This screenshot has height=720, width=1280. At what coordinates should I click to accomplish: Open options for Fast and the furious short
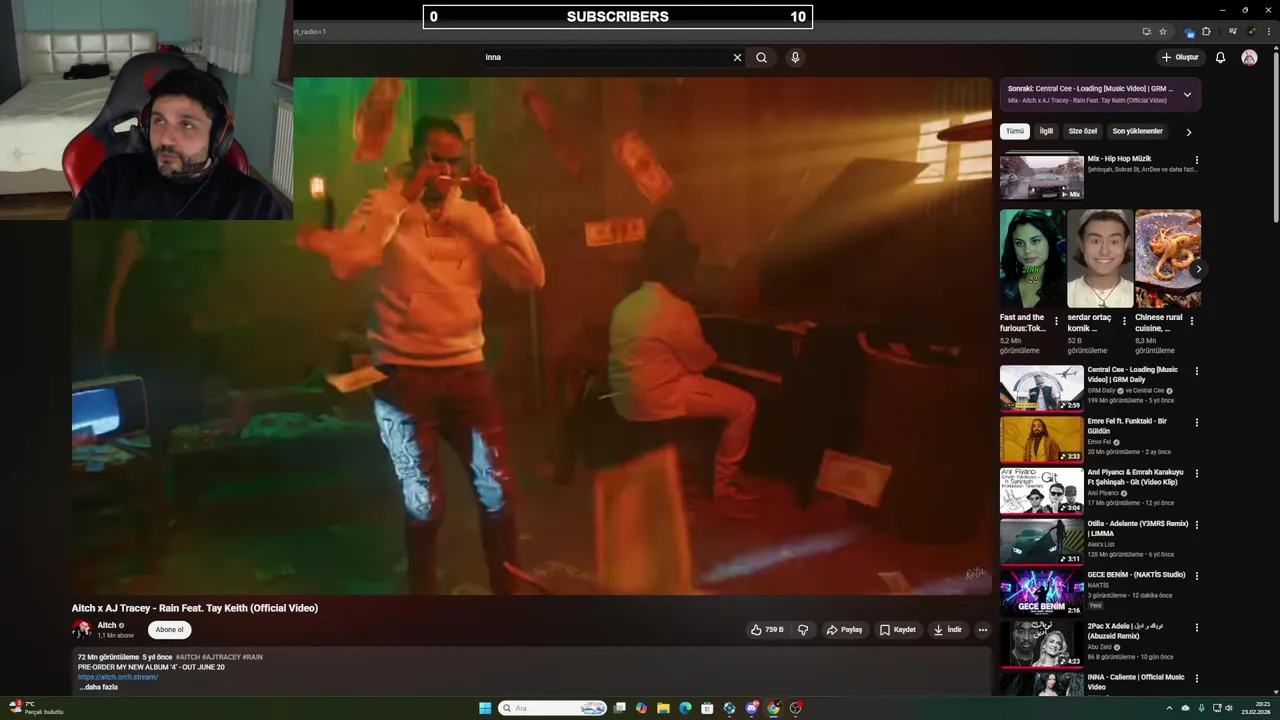(1056, 321)
